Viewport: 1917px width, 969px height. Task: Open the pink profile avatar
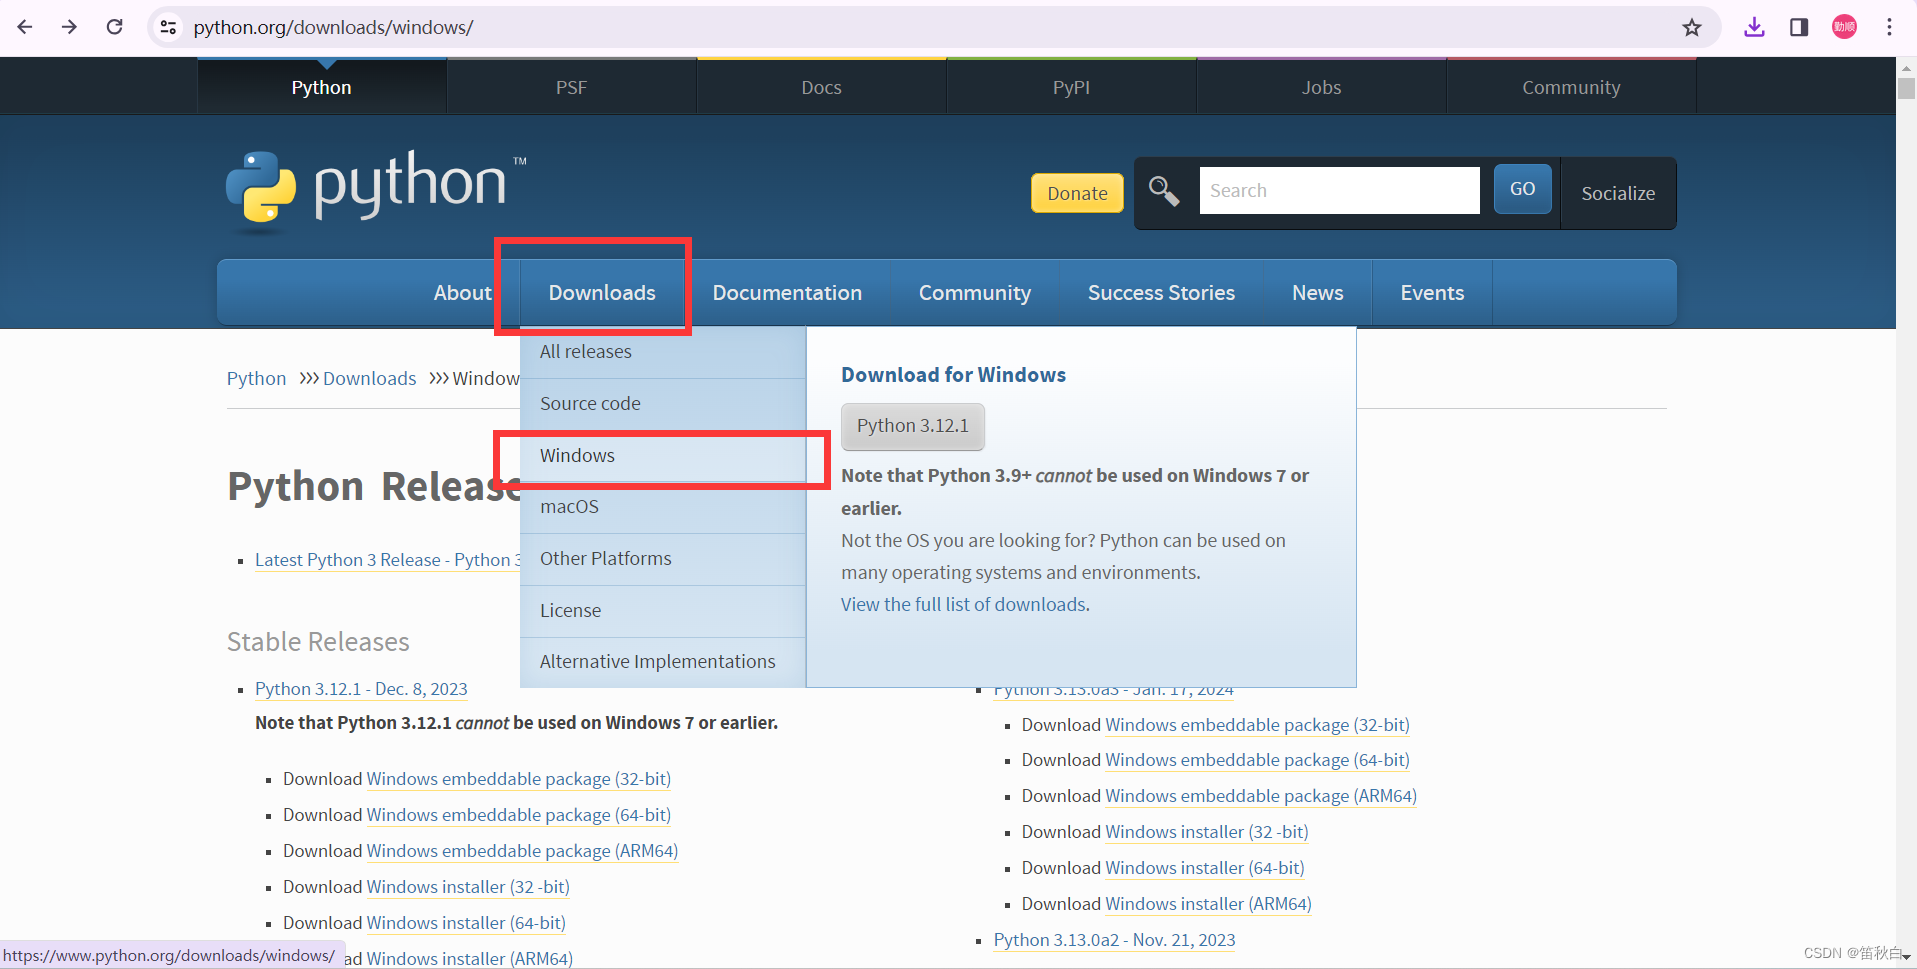click(x=1844, y=27)
